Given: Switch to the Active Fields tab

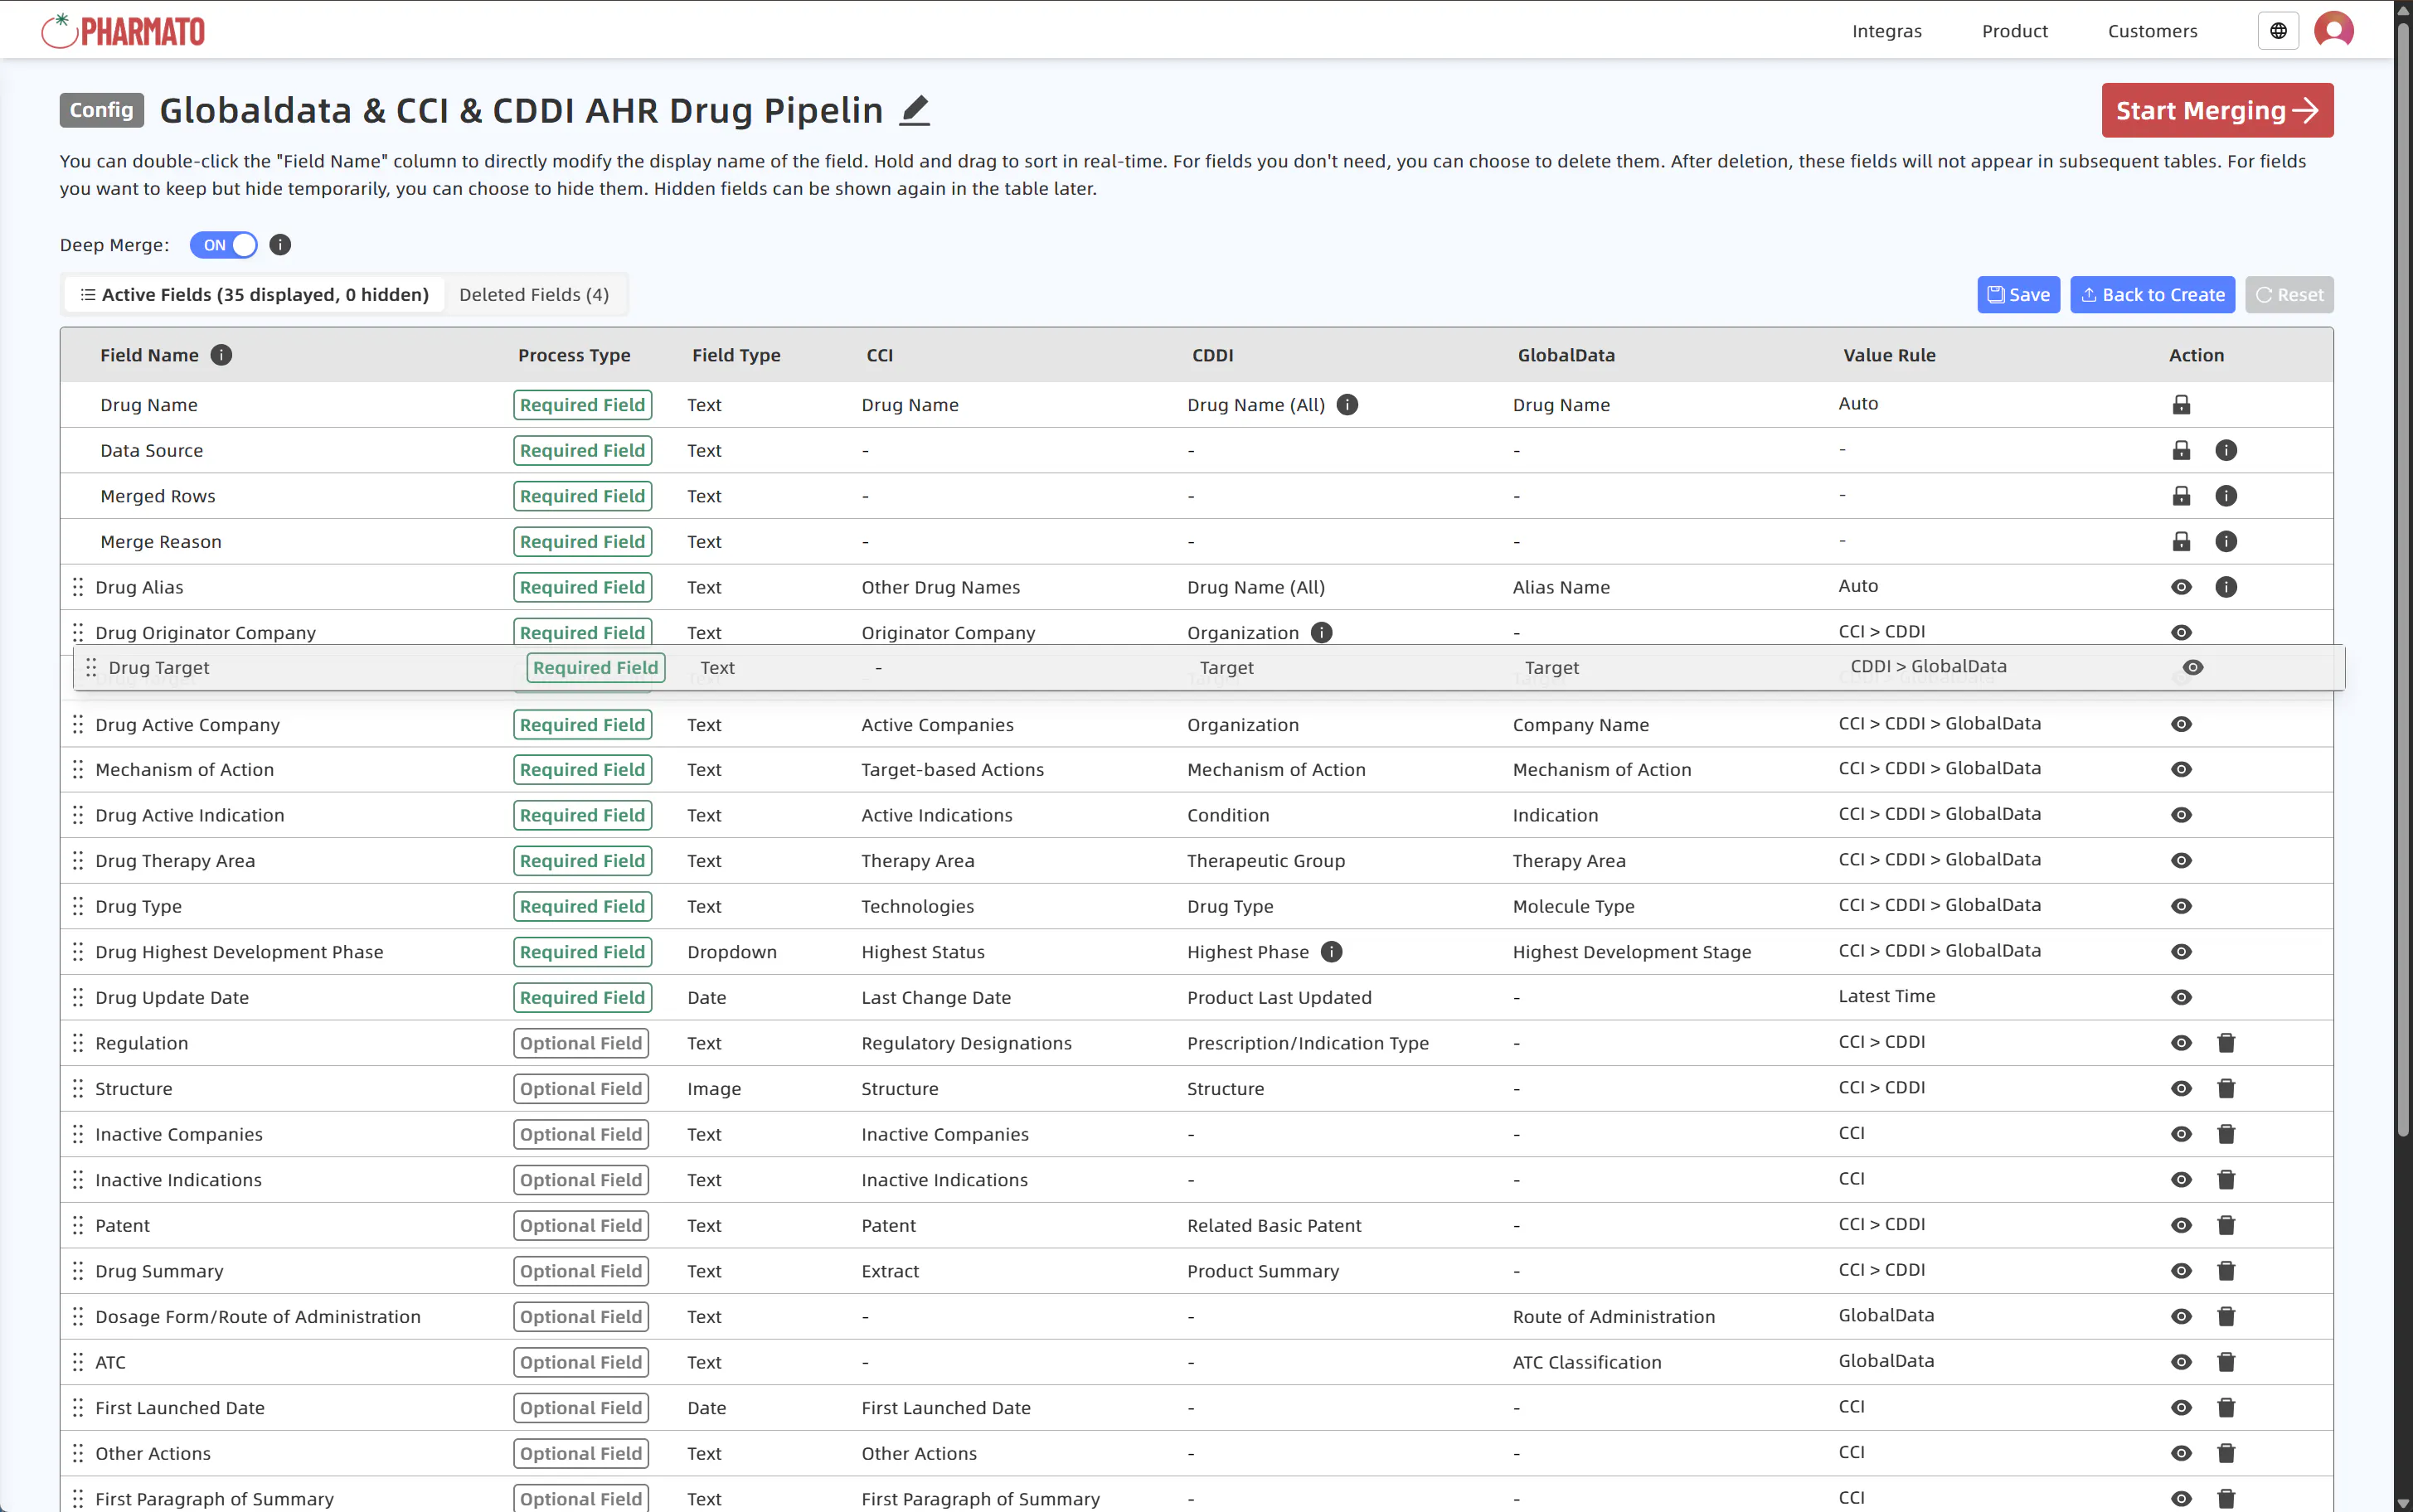Looking at the screenshot, I should coord(255,295).
